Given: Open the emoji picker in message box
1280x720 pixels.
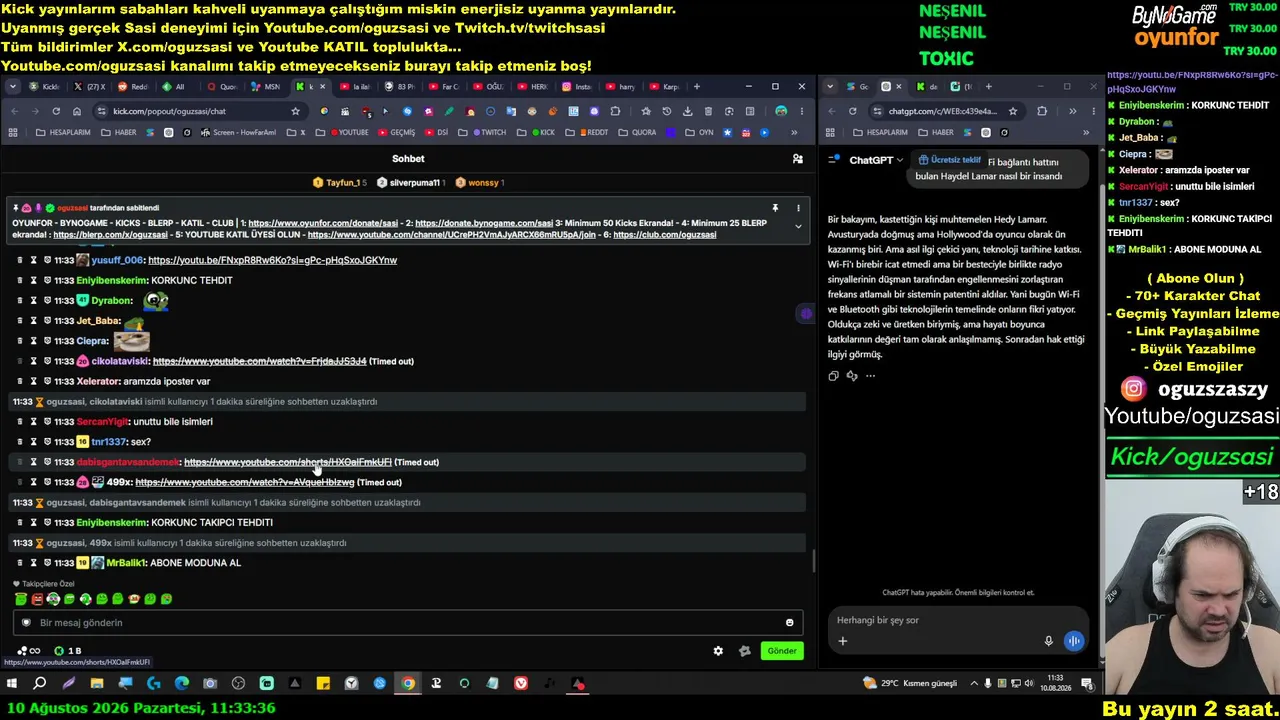Looking at the screenshot, I should coord(789,623).
